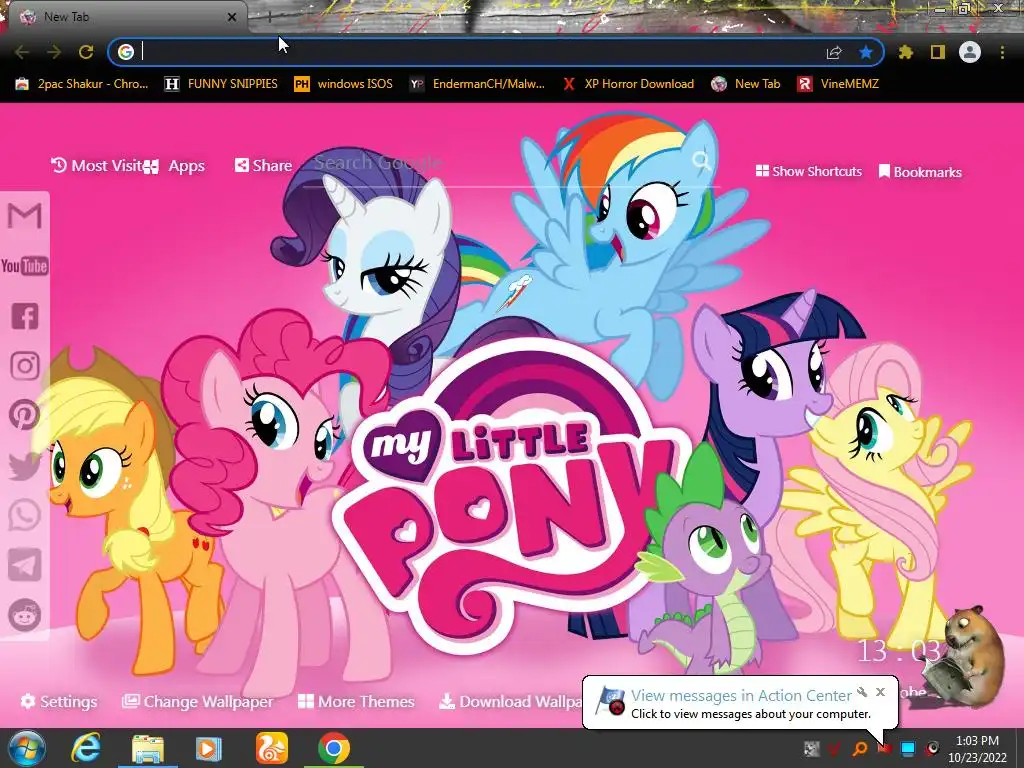Open the YouTube sidebar shortcut
This screenshot has height=768, width=1024.
pos(24,266)
